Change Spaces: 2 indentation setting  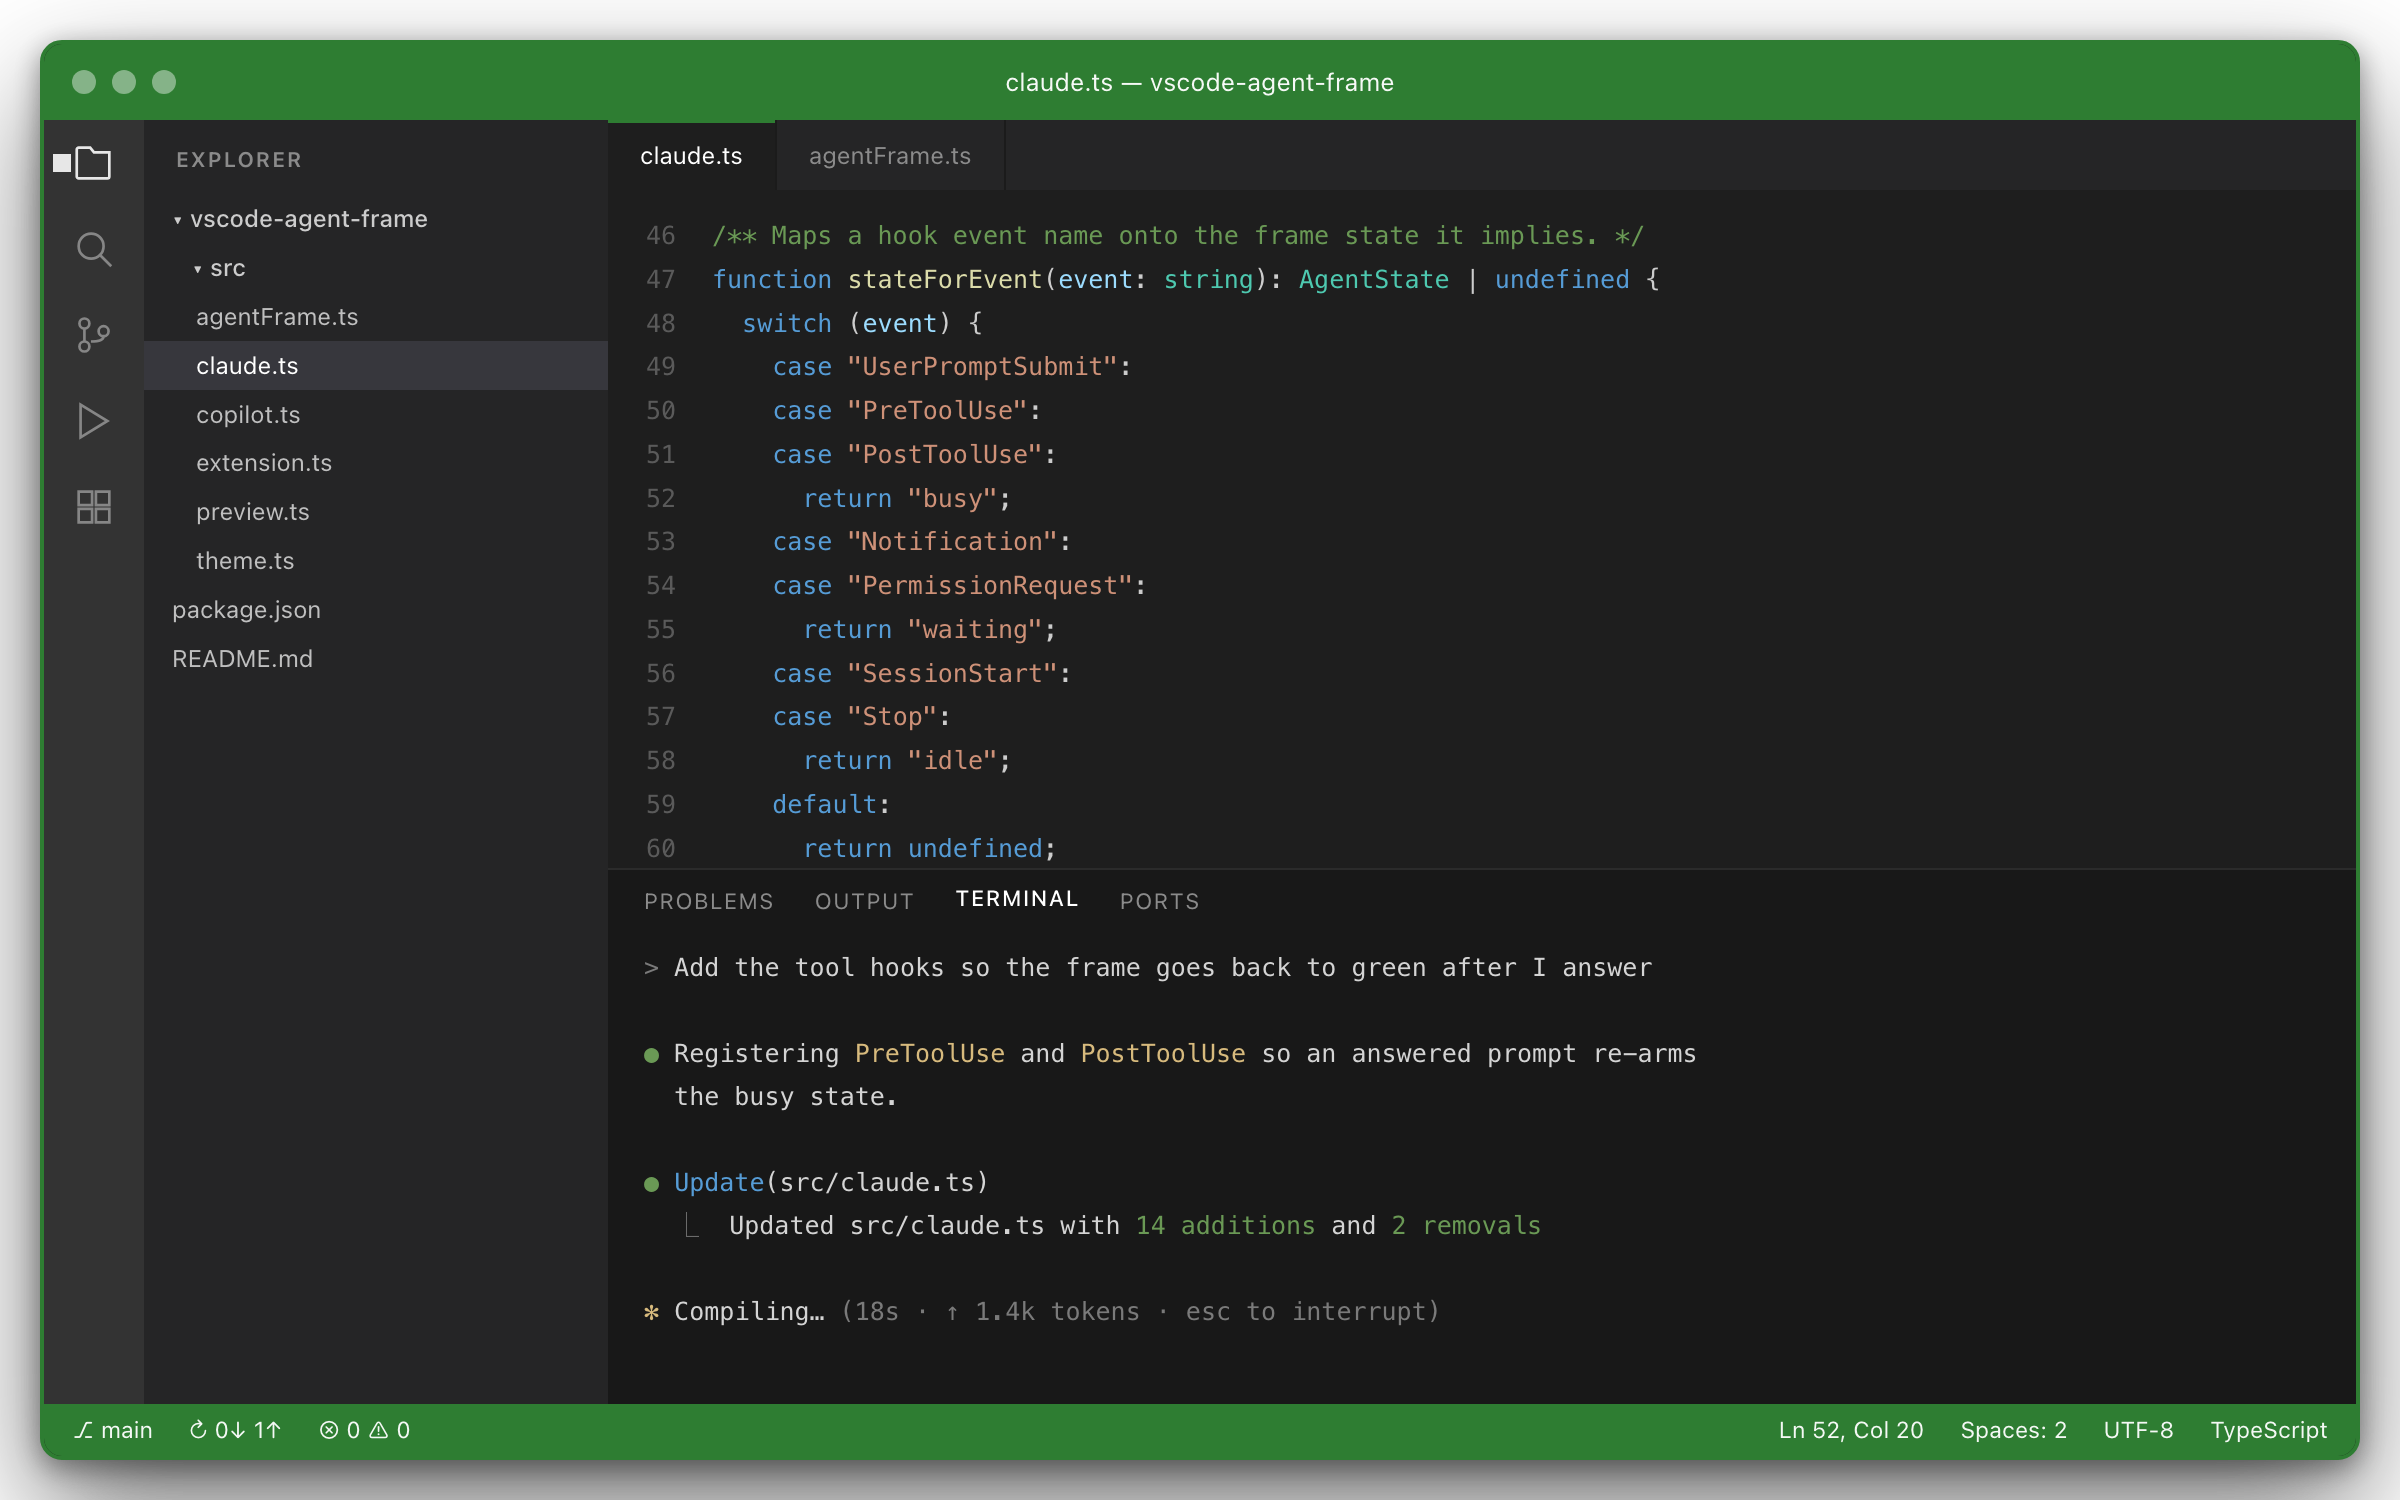point(2013,1430)
